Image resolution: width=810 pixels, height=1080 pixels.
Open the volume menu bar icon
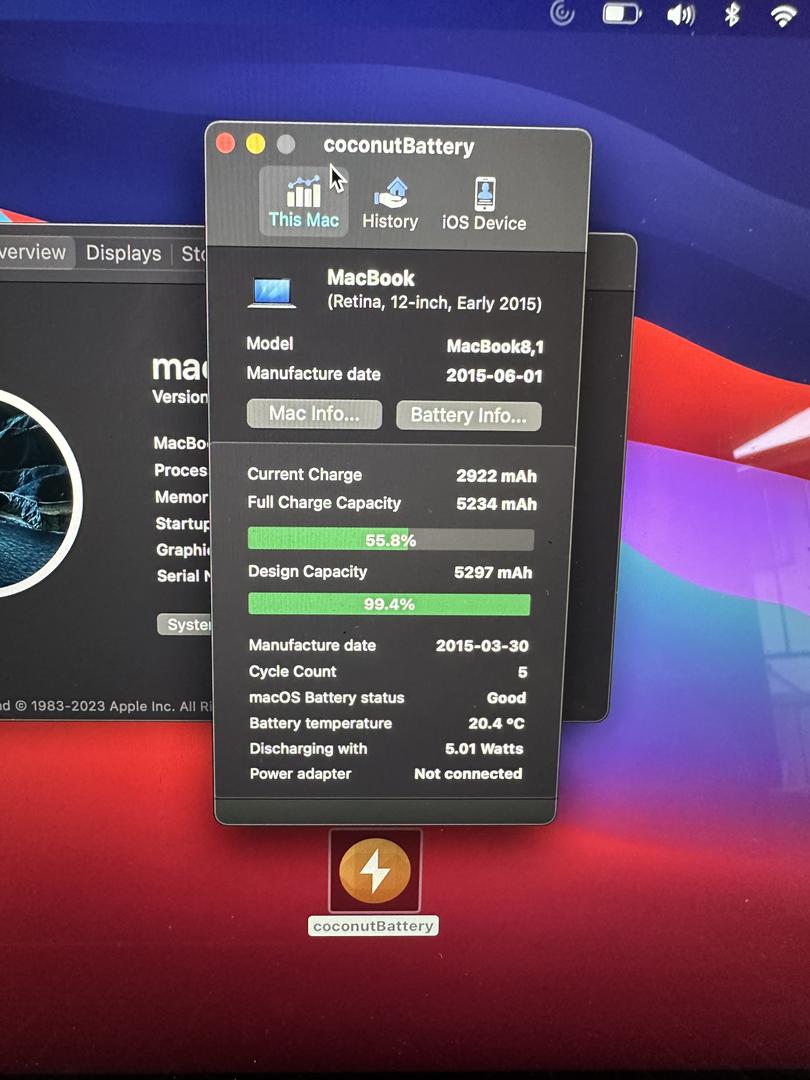pyautogui.click(x=681, y=14)
